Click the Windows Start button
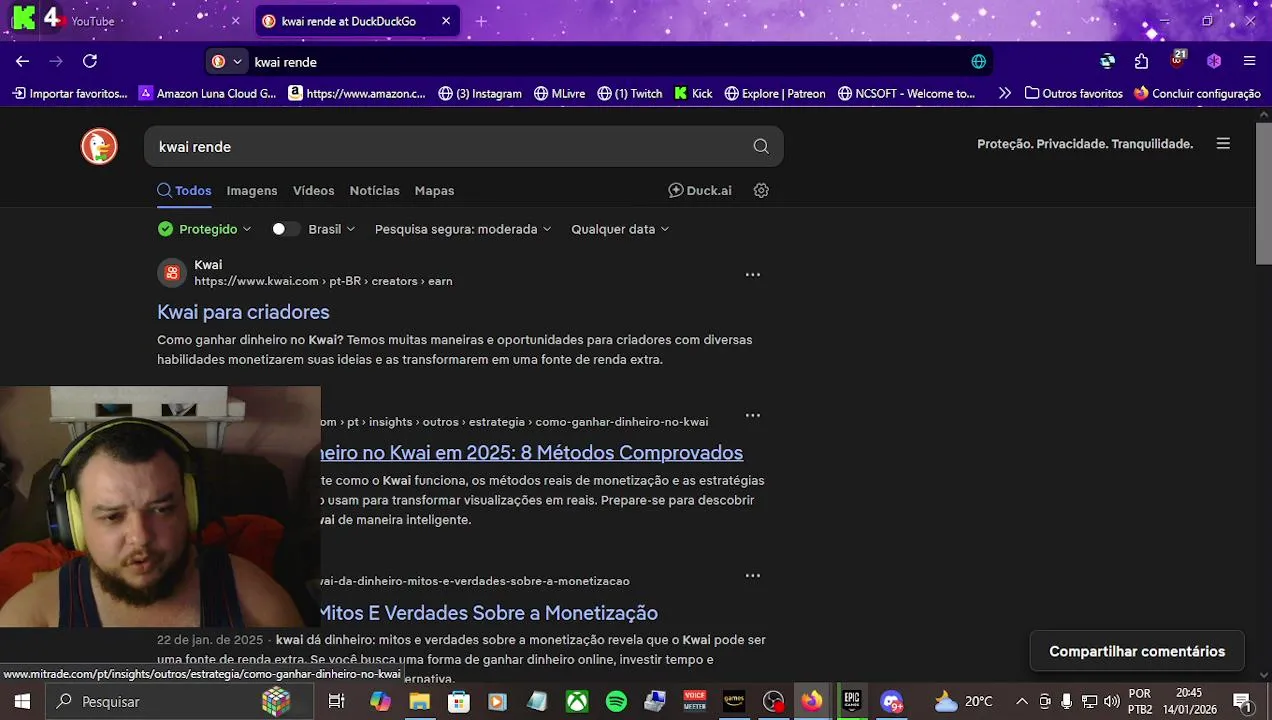 [x=22, y=702]
